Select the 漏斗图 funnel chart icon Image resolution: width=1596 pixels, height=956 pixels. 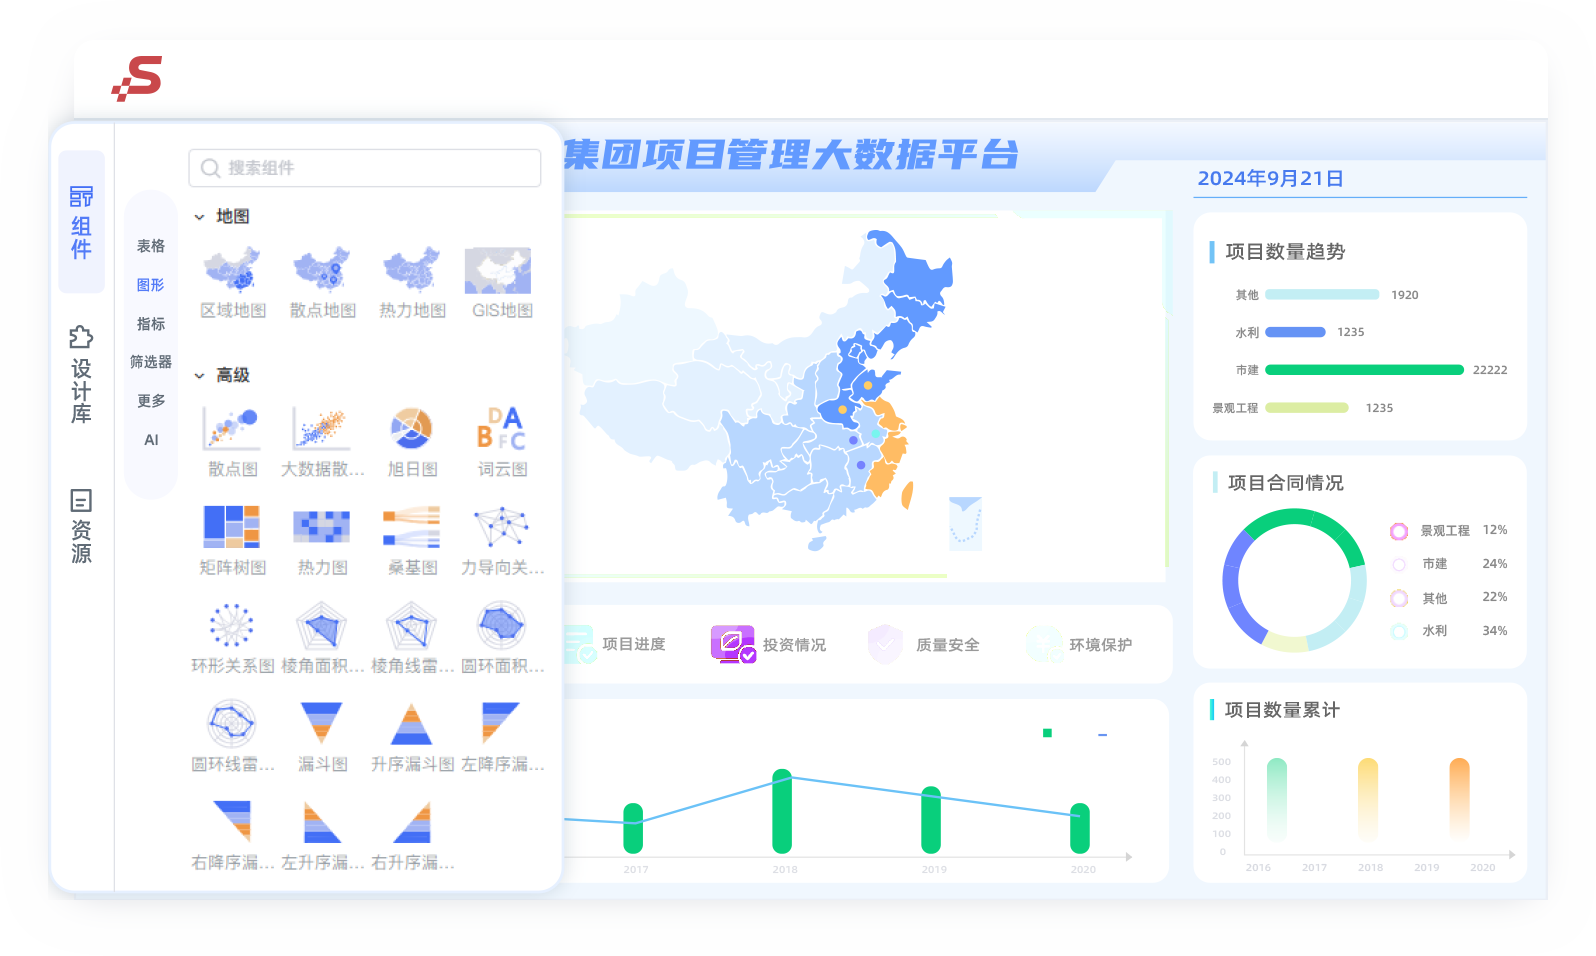[321, 723]
